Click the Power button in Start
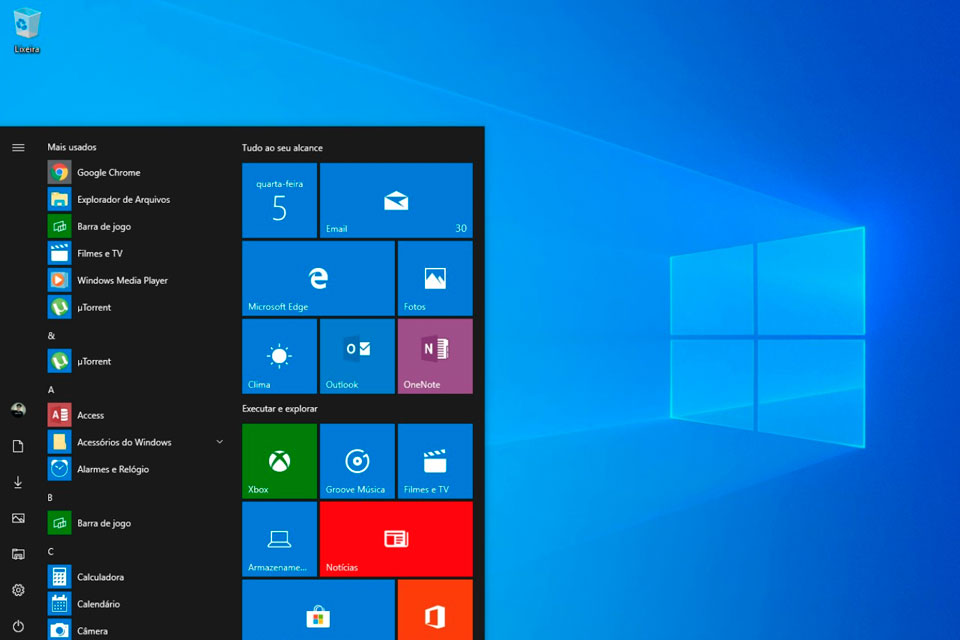This screenshot has width=960, height=640. click(x=18, y=626)
